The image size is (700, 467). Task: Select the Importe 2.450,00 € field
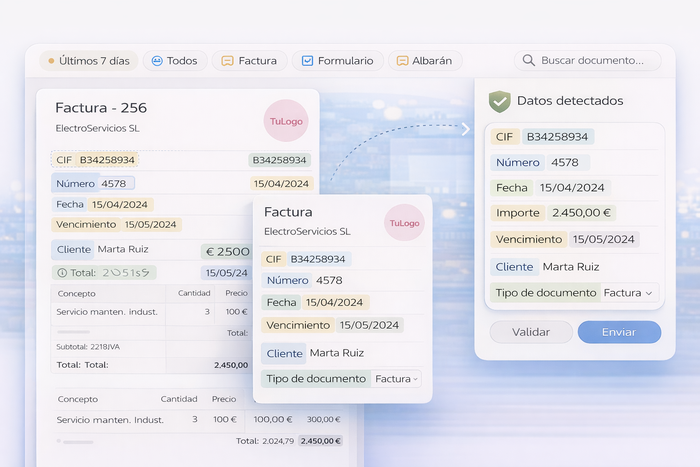click(x=553, y=213)
